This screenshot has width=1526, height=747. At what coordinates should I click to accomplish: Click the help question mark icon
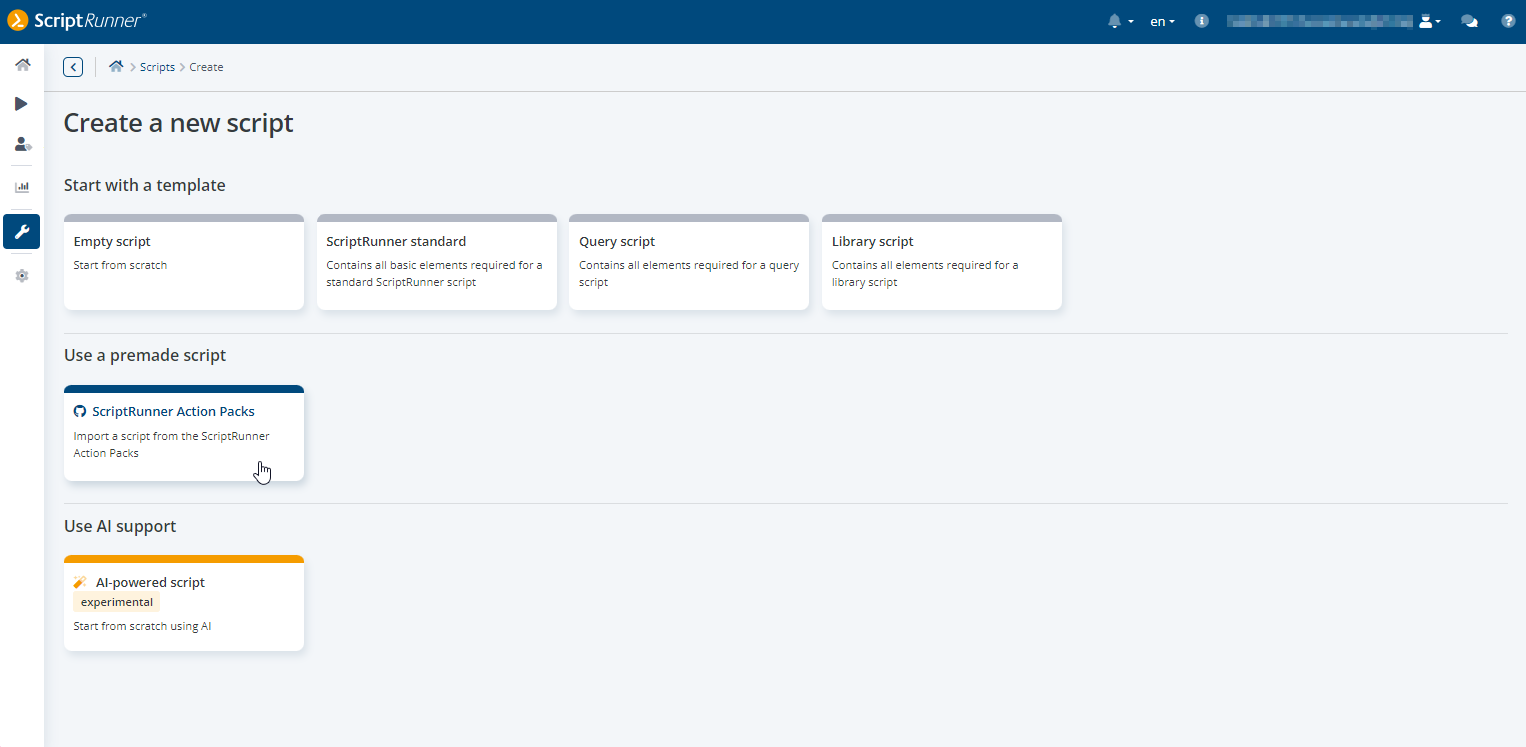point(1508,21)
